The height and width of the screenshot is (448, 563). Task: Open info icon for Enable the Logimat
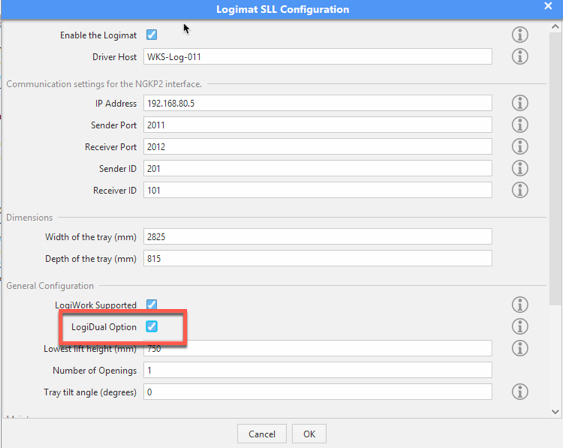tap(520, 35)
